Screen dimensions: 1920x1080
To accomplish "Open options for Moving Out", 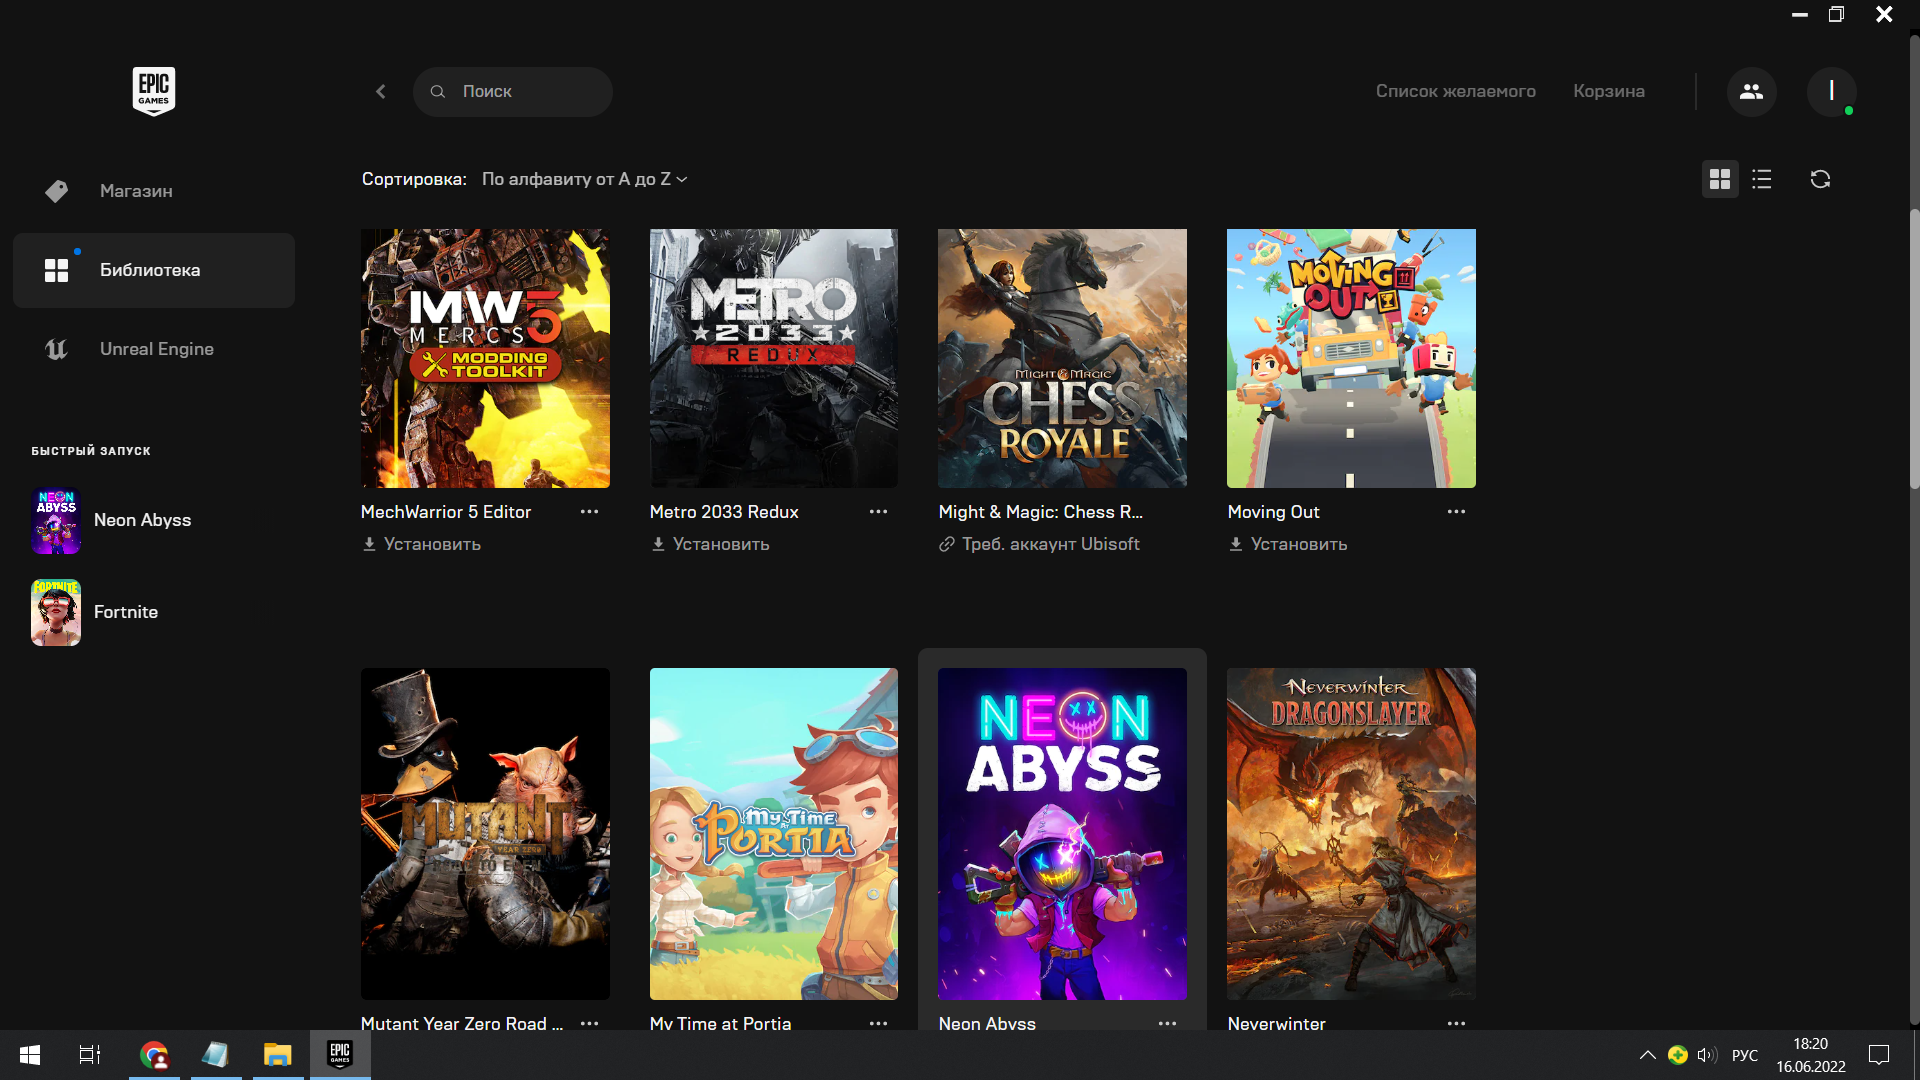I will coord(1456,512).
